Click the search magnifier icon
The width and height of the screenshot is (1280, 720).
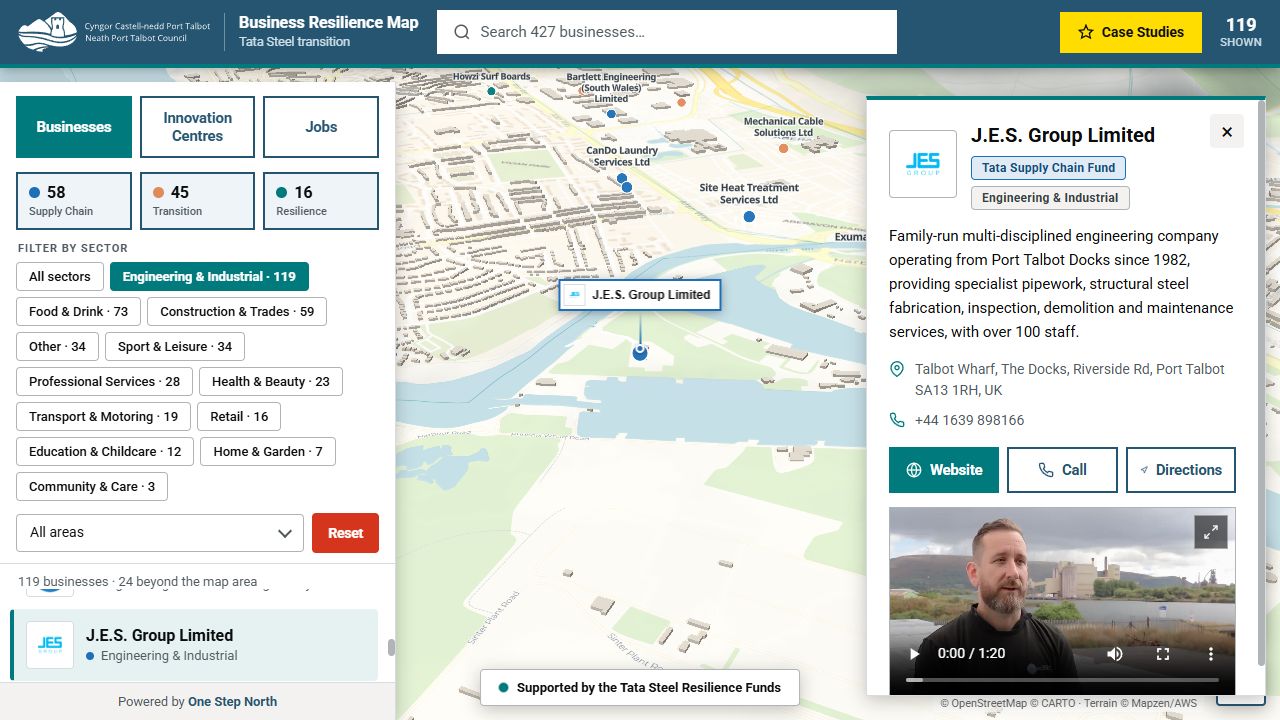[462, 32]
